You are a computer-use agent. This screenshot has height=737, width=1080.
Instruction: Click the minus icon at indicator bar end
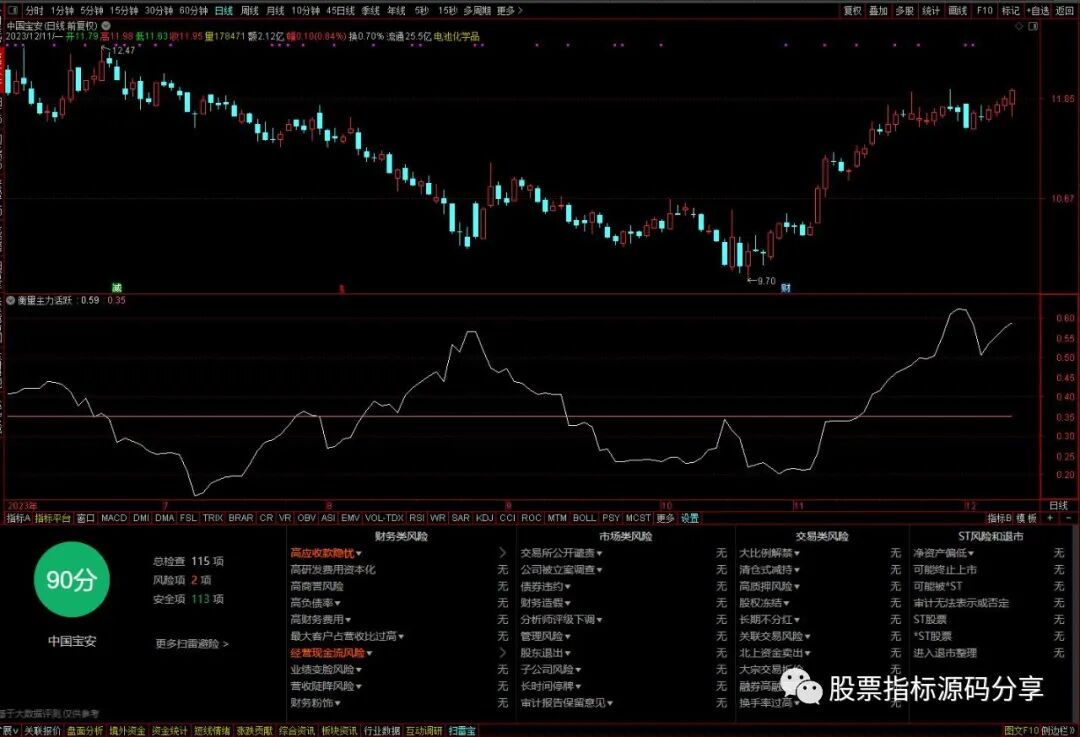1068,518
